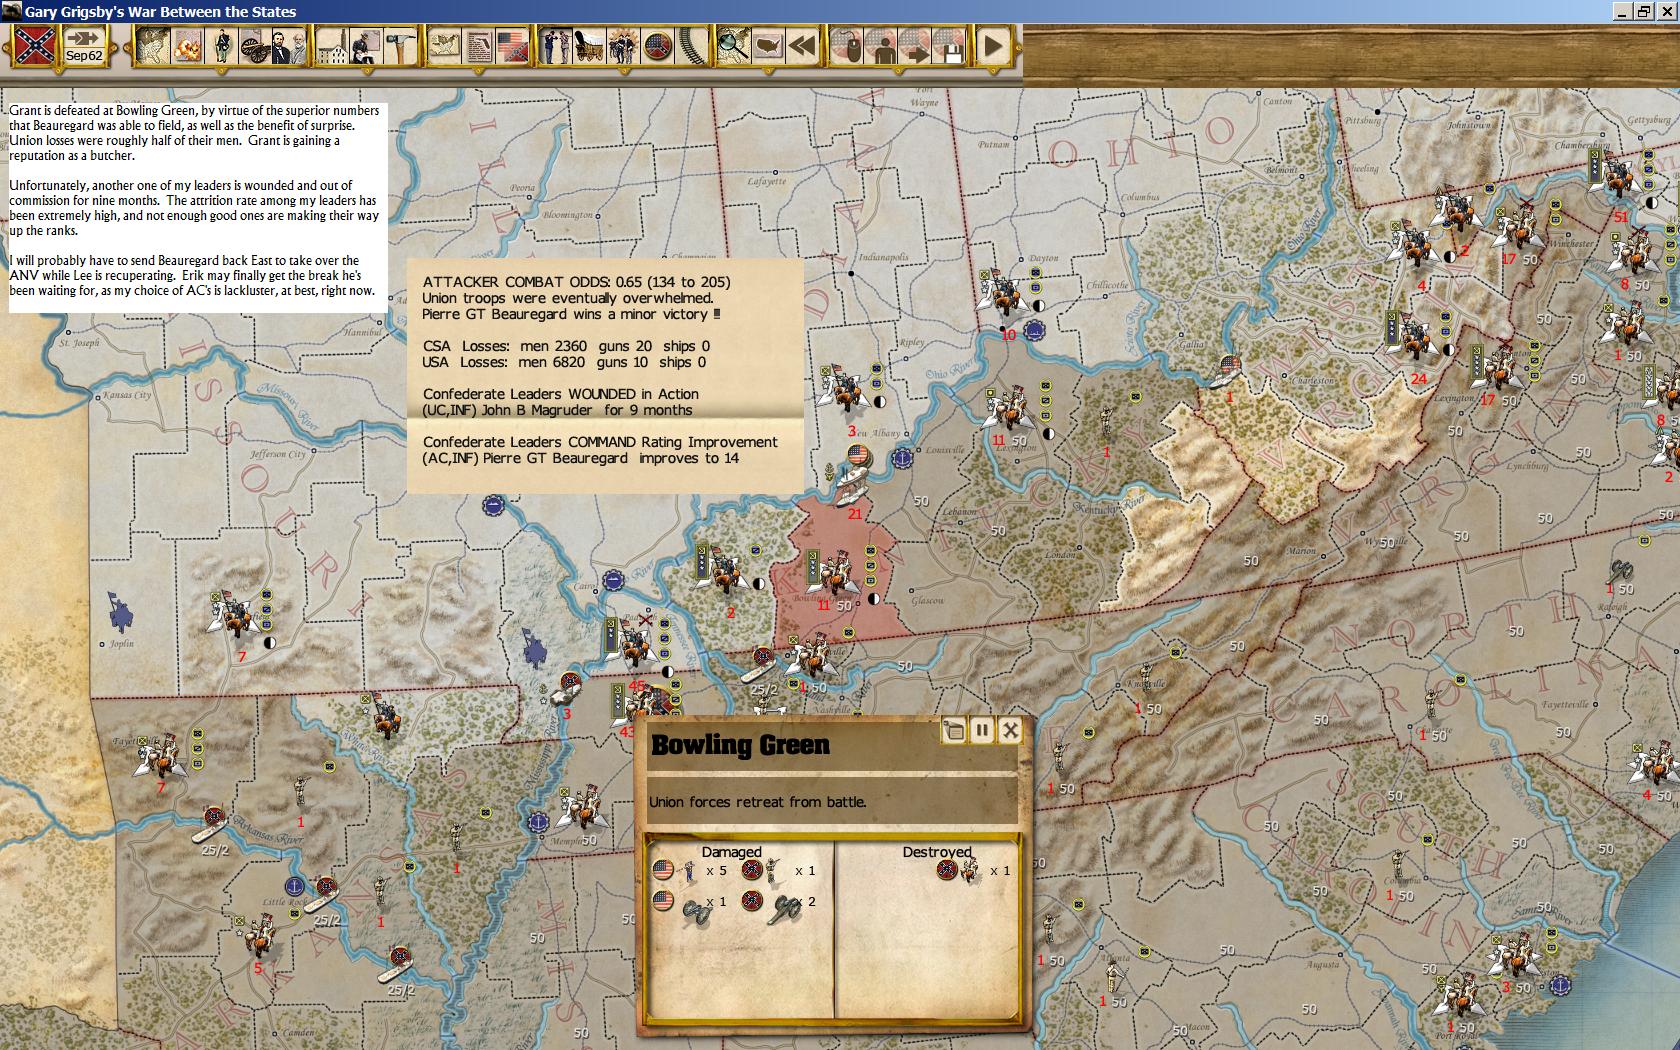Click 'John B Magruder for 9 months' line
The width and height of the screenshot is (1680, 1050).
[x=558, y=410]
